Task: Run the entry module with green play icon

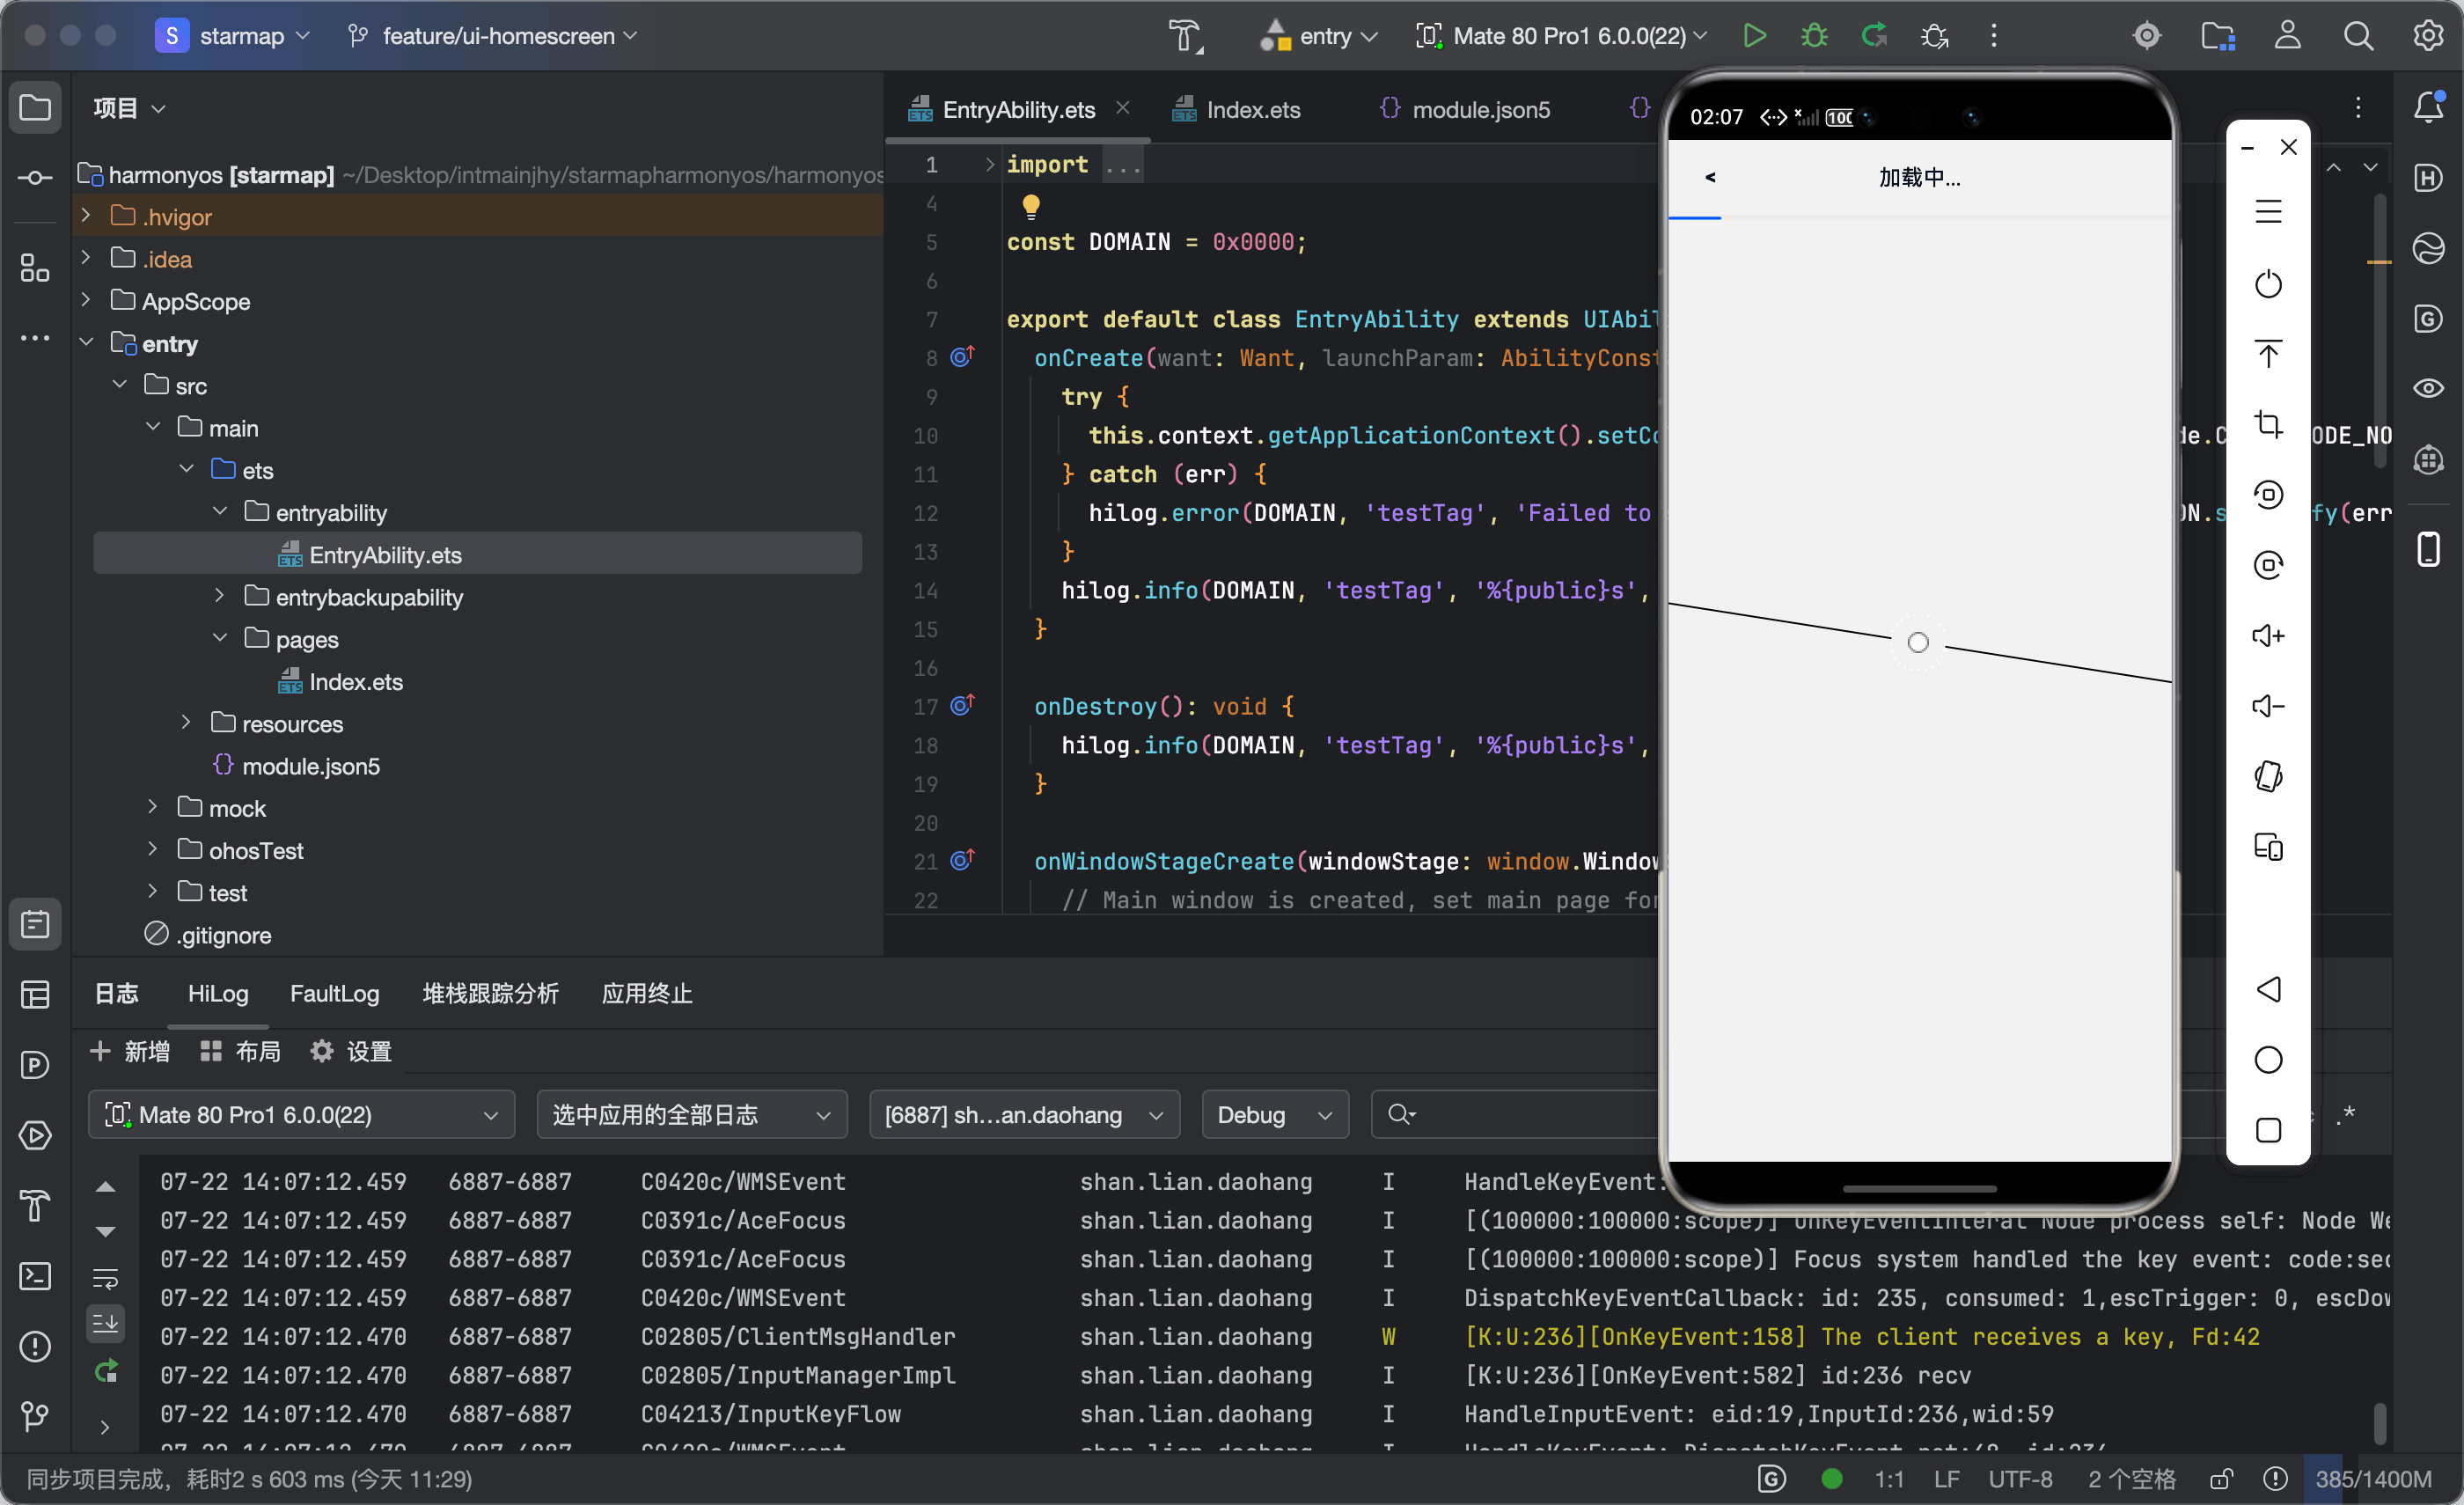Action: pyautogui.click(x=1754, y=36)
